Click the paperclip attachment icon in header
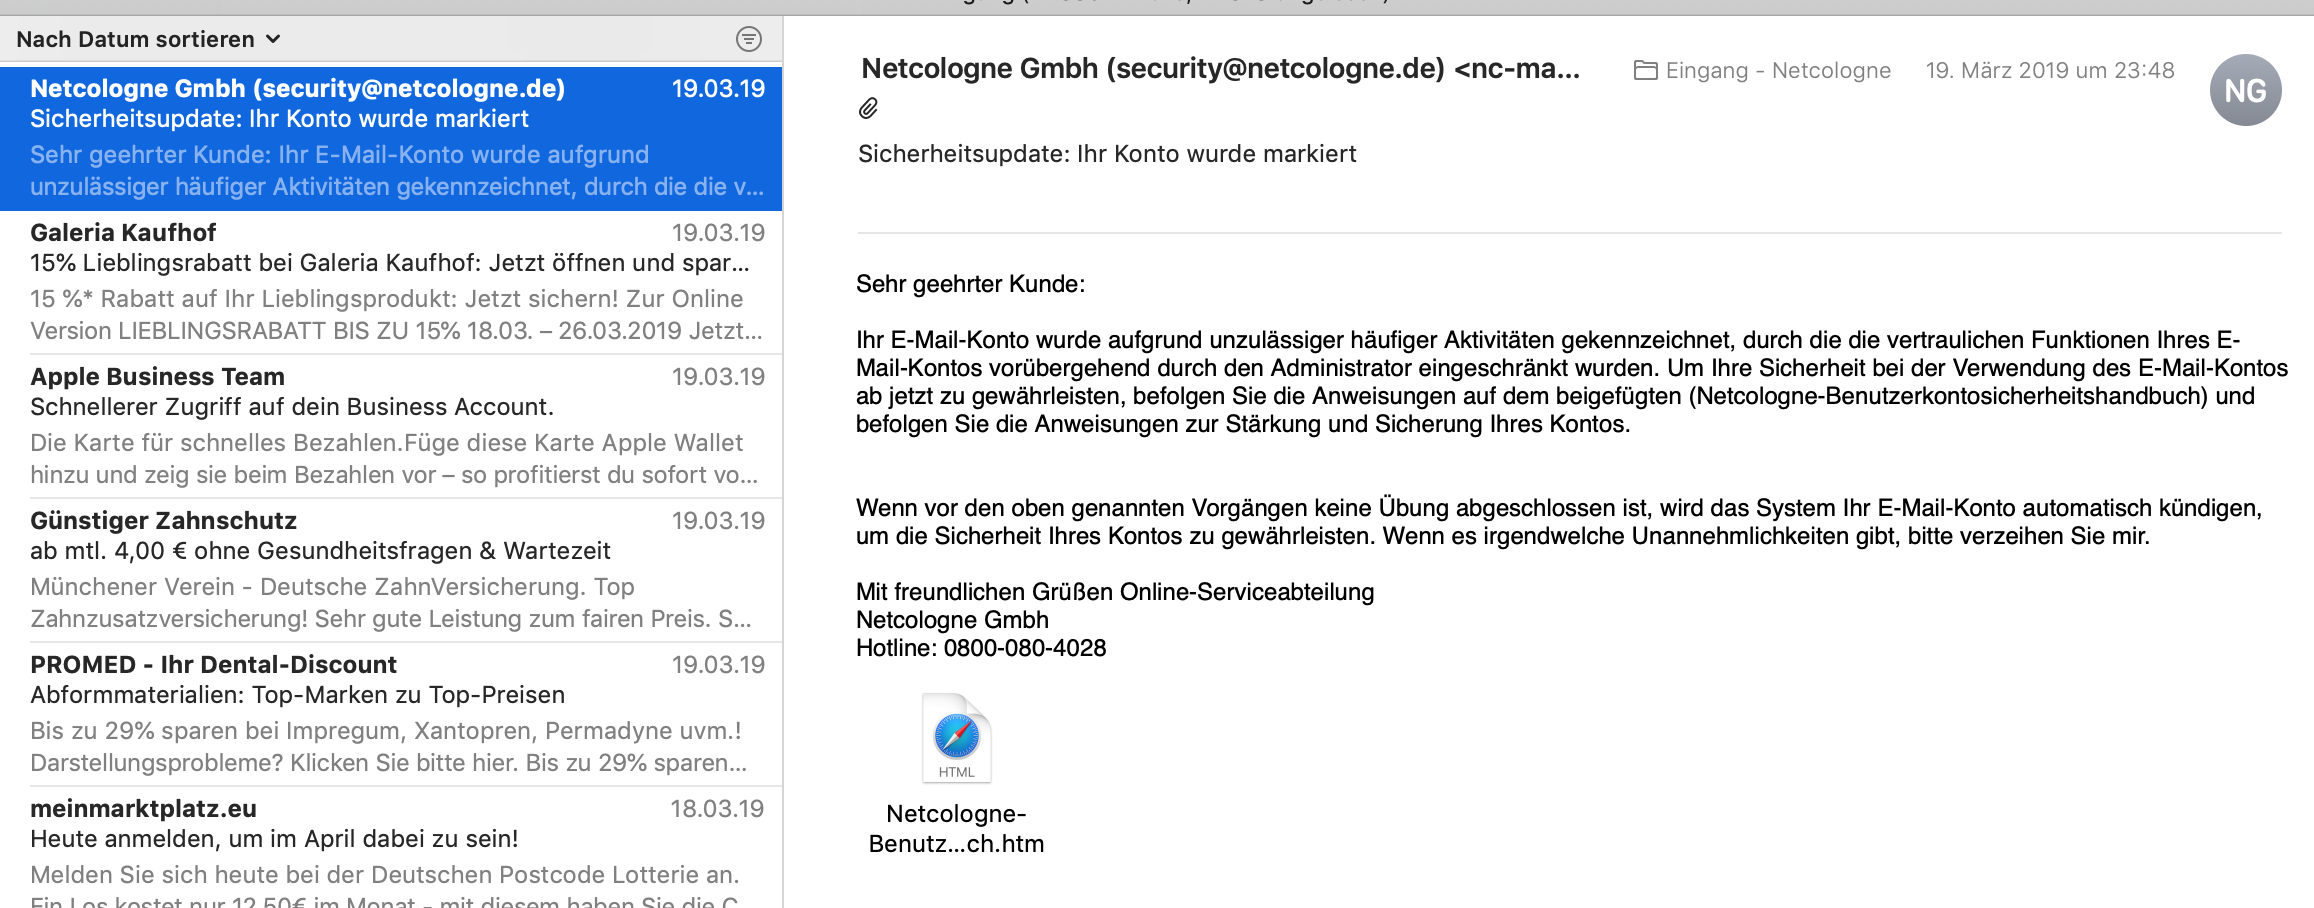The height and width of the screenshot is (908, 2314). (868, 108)
